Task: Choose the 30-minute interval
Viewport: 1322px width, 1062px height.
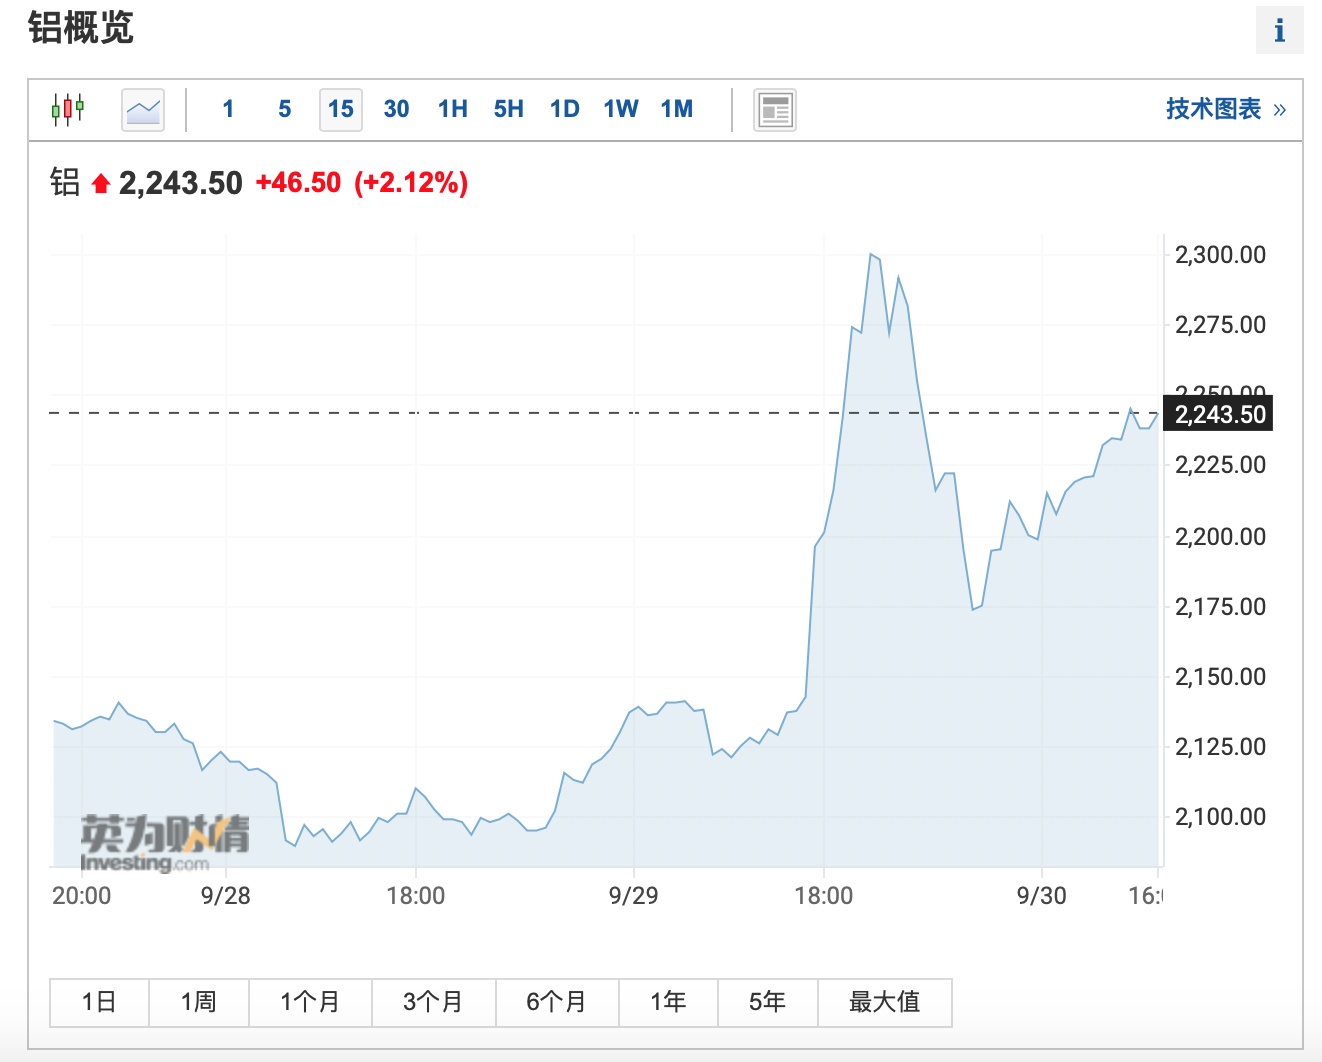Action: [396, 109]
